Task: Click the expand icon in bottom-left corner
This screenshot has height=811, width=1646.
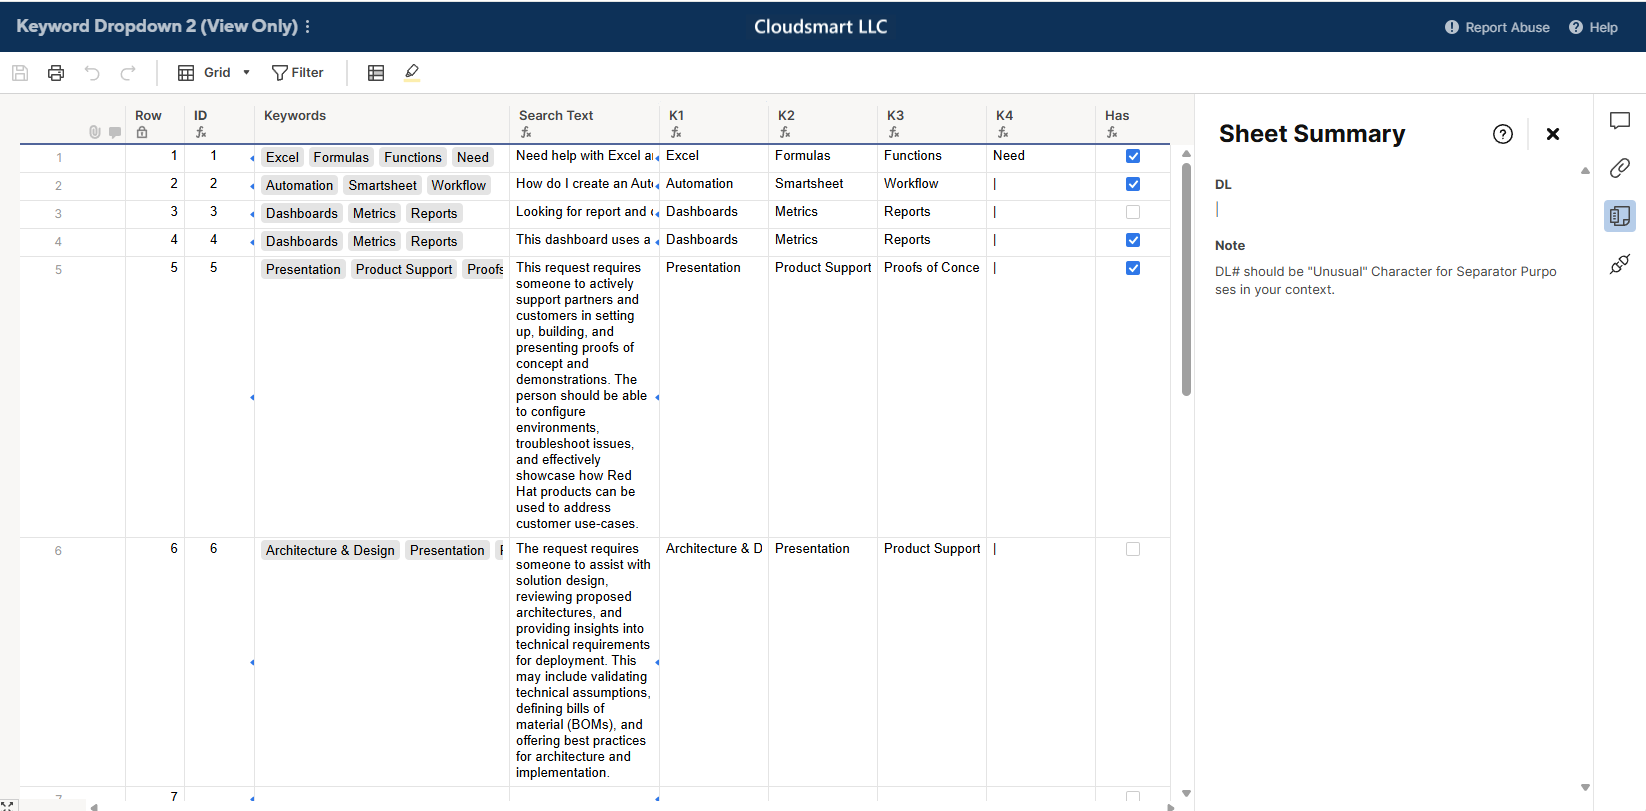Action: coord(8,805)
